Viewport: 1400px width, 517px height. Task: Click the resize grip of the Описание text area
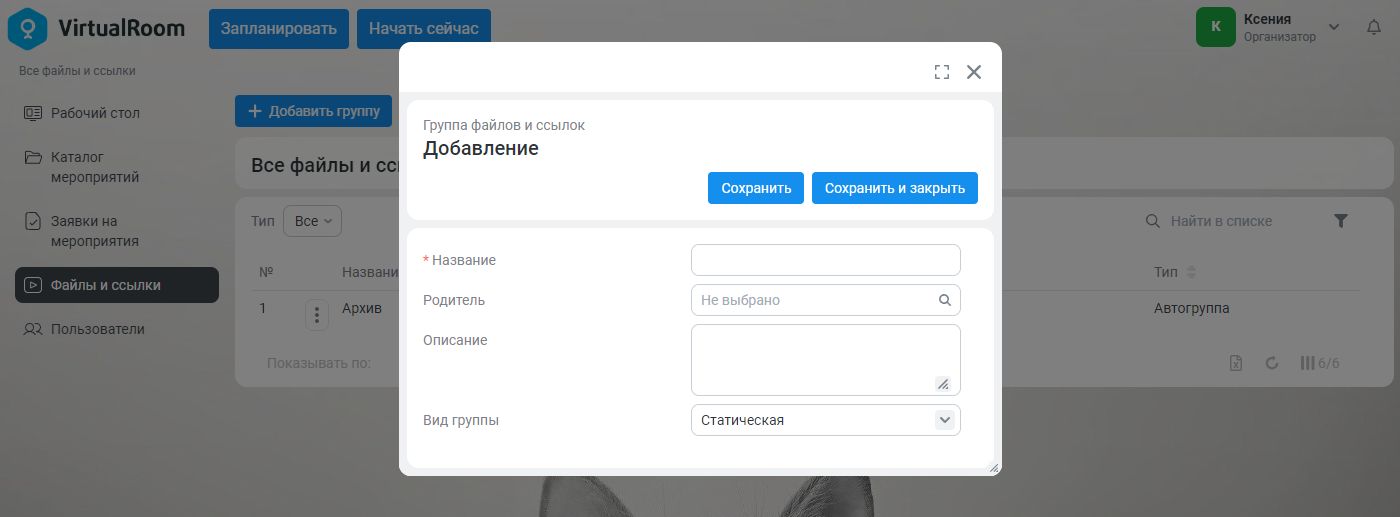[x=942, y=383]
